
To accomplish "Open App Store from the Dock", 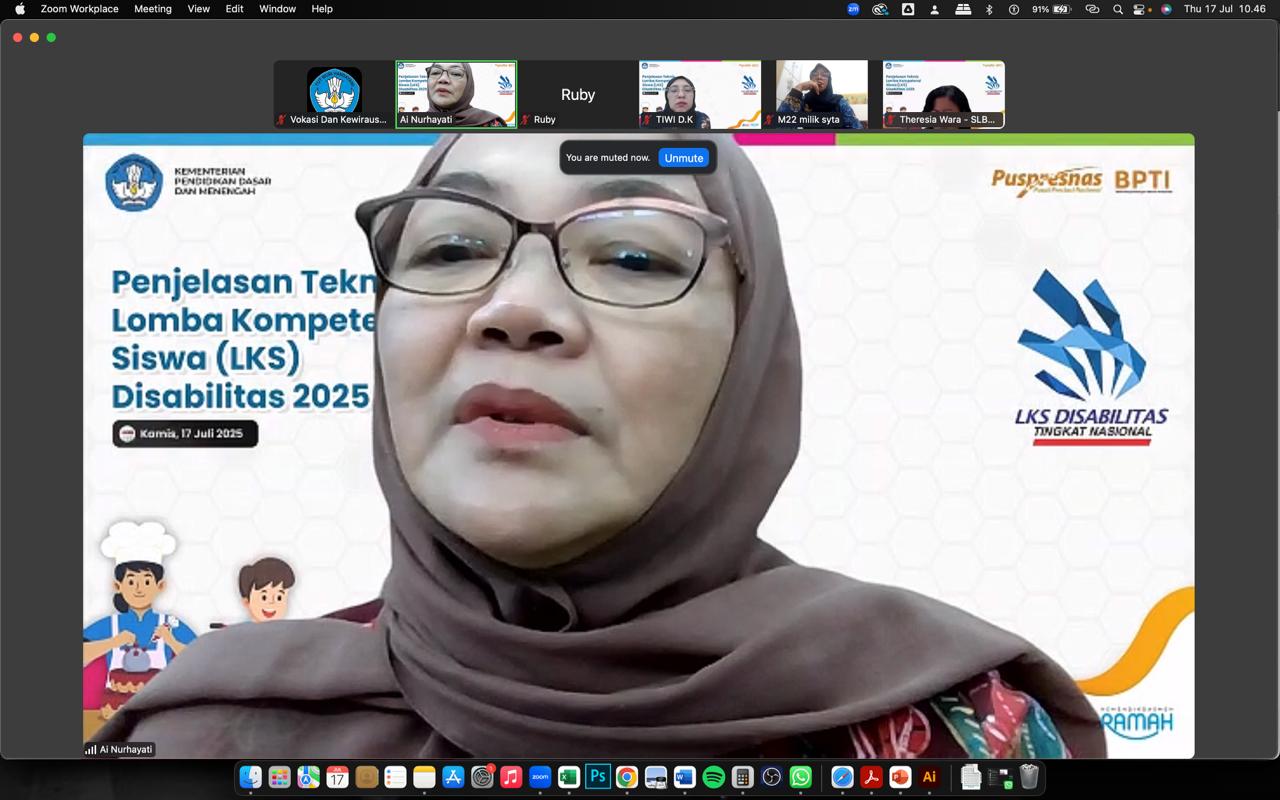I will coord(453,777).
